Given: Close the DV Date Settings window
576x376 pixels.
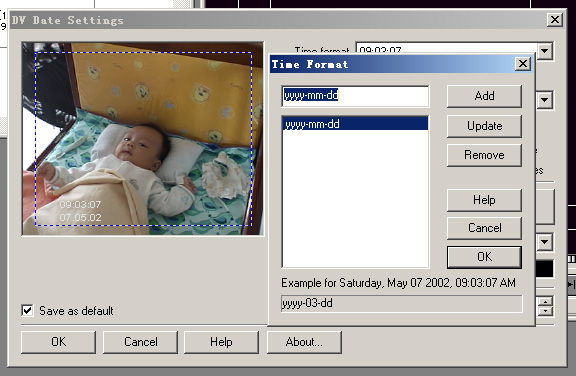Looking at the screenshot, I should 555,19.
